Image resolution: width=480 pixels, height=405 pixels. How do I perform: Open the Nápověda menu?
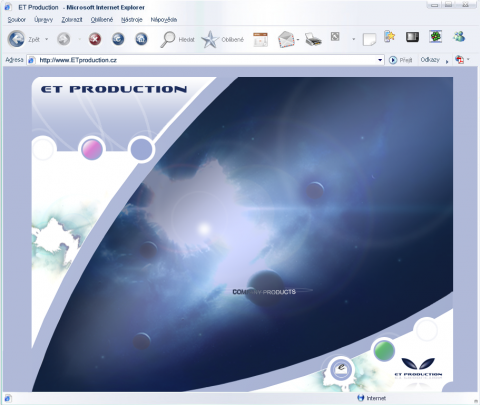(164, 20)
